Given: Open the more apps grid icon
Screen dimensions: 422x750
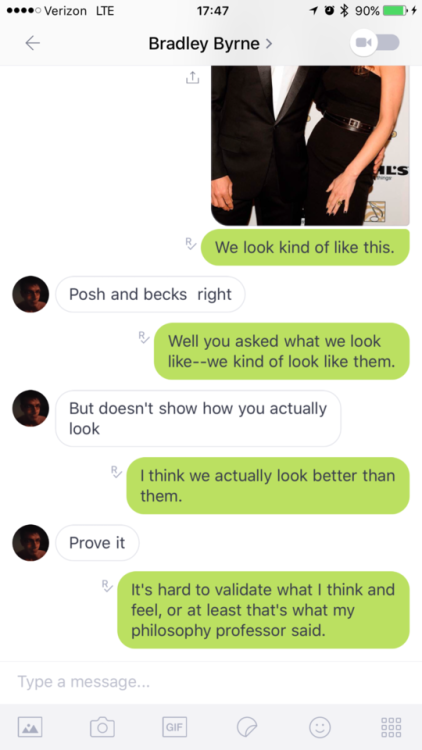Looking at the screenshot, I should (x=391, y=727).
